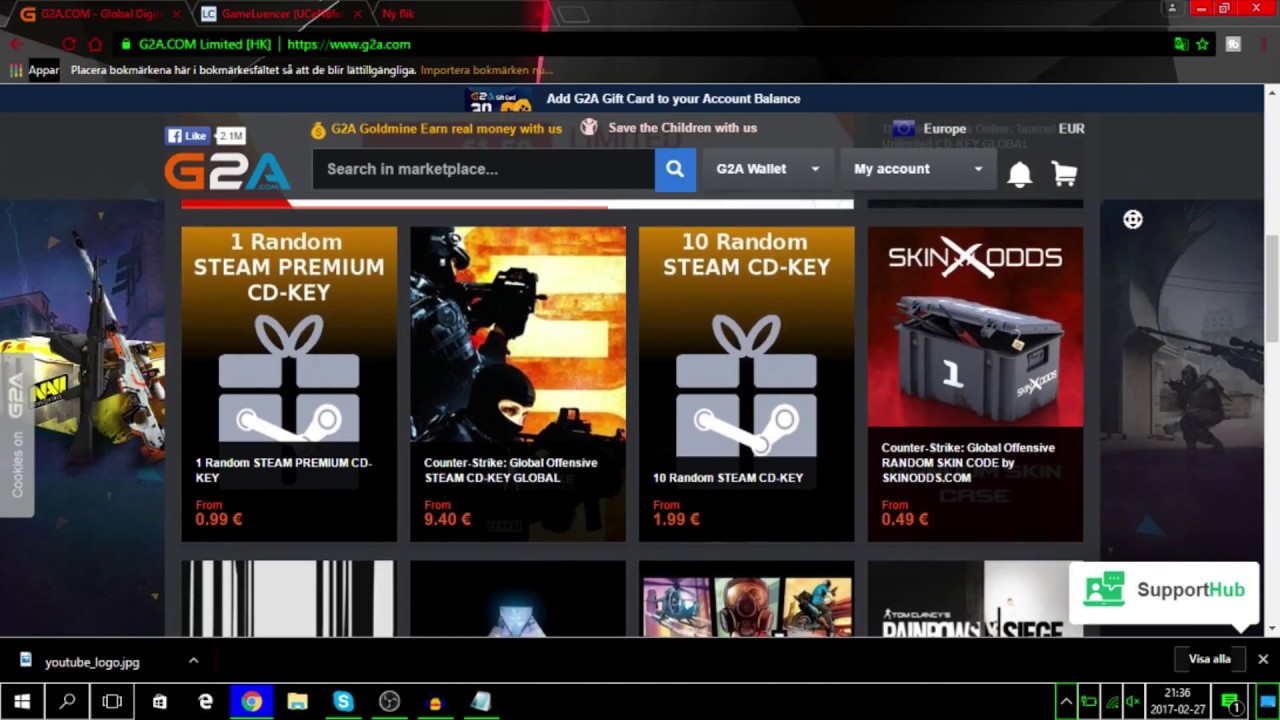Click the blue search magnifier button
1280x720 pixels.
(x=675, y=169)
